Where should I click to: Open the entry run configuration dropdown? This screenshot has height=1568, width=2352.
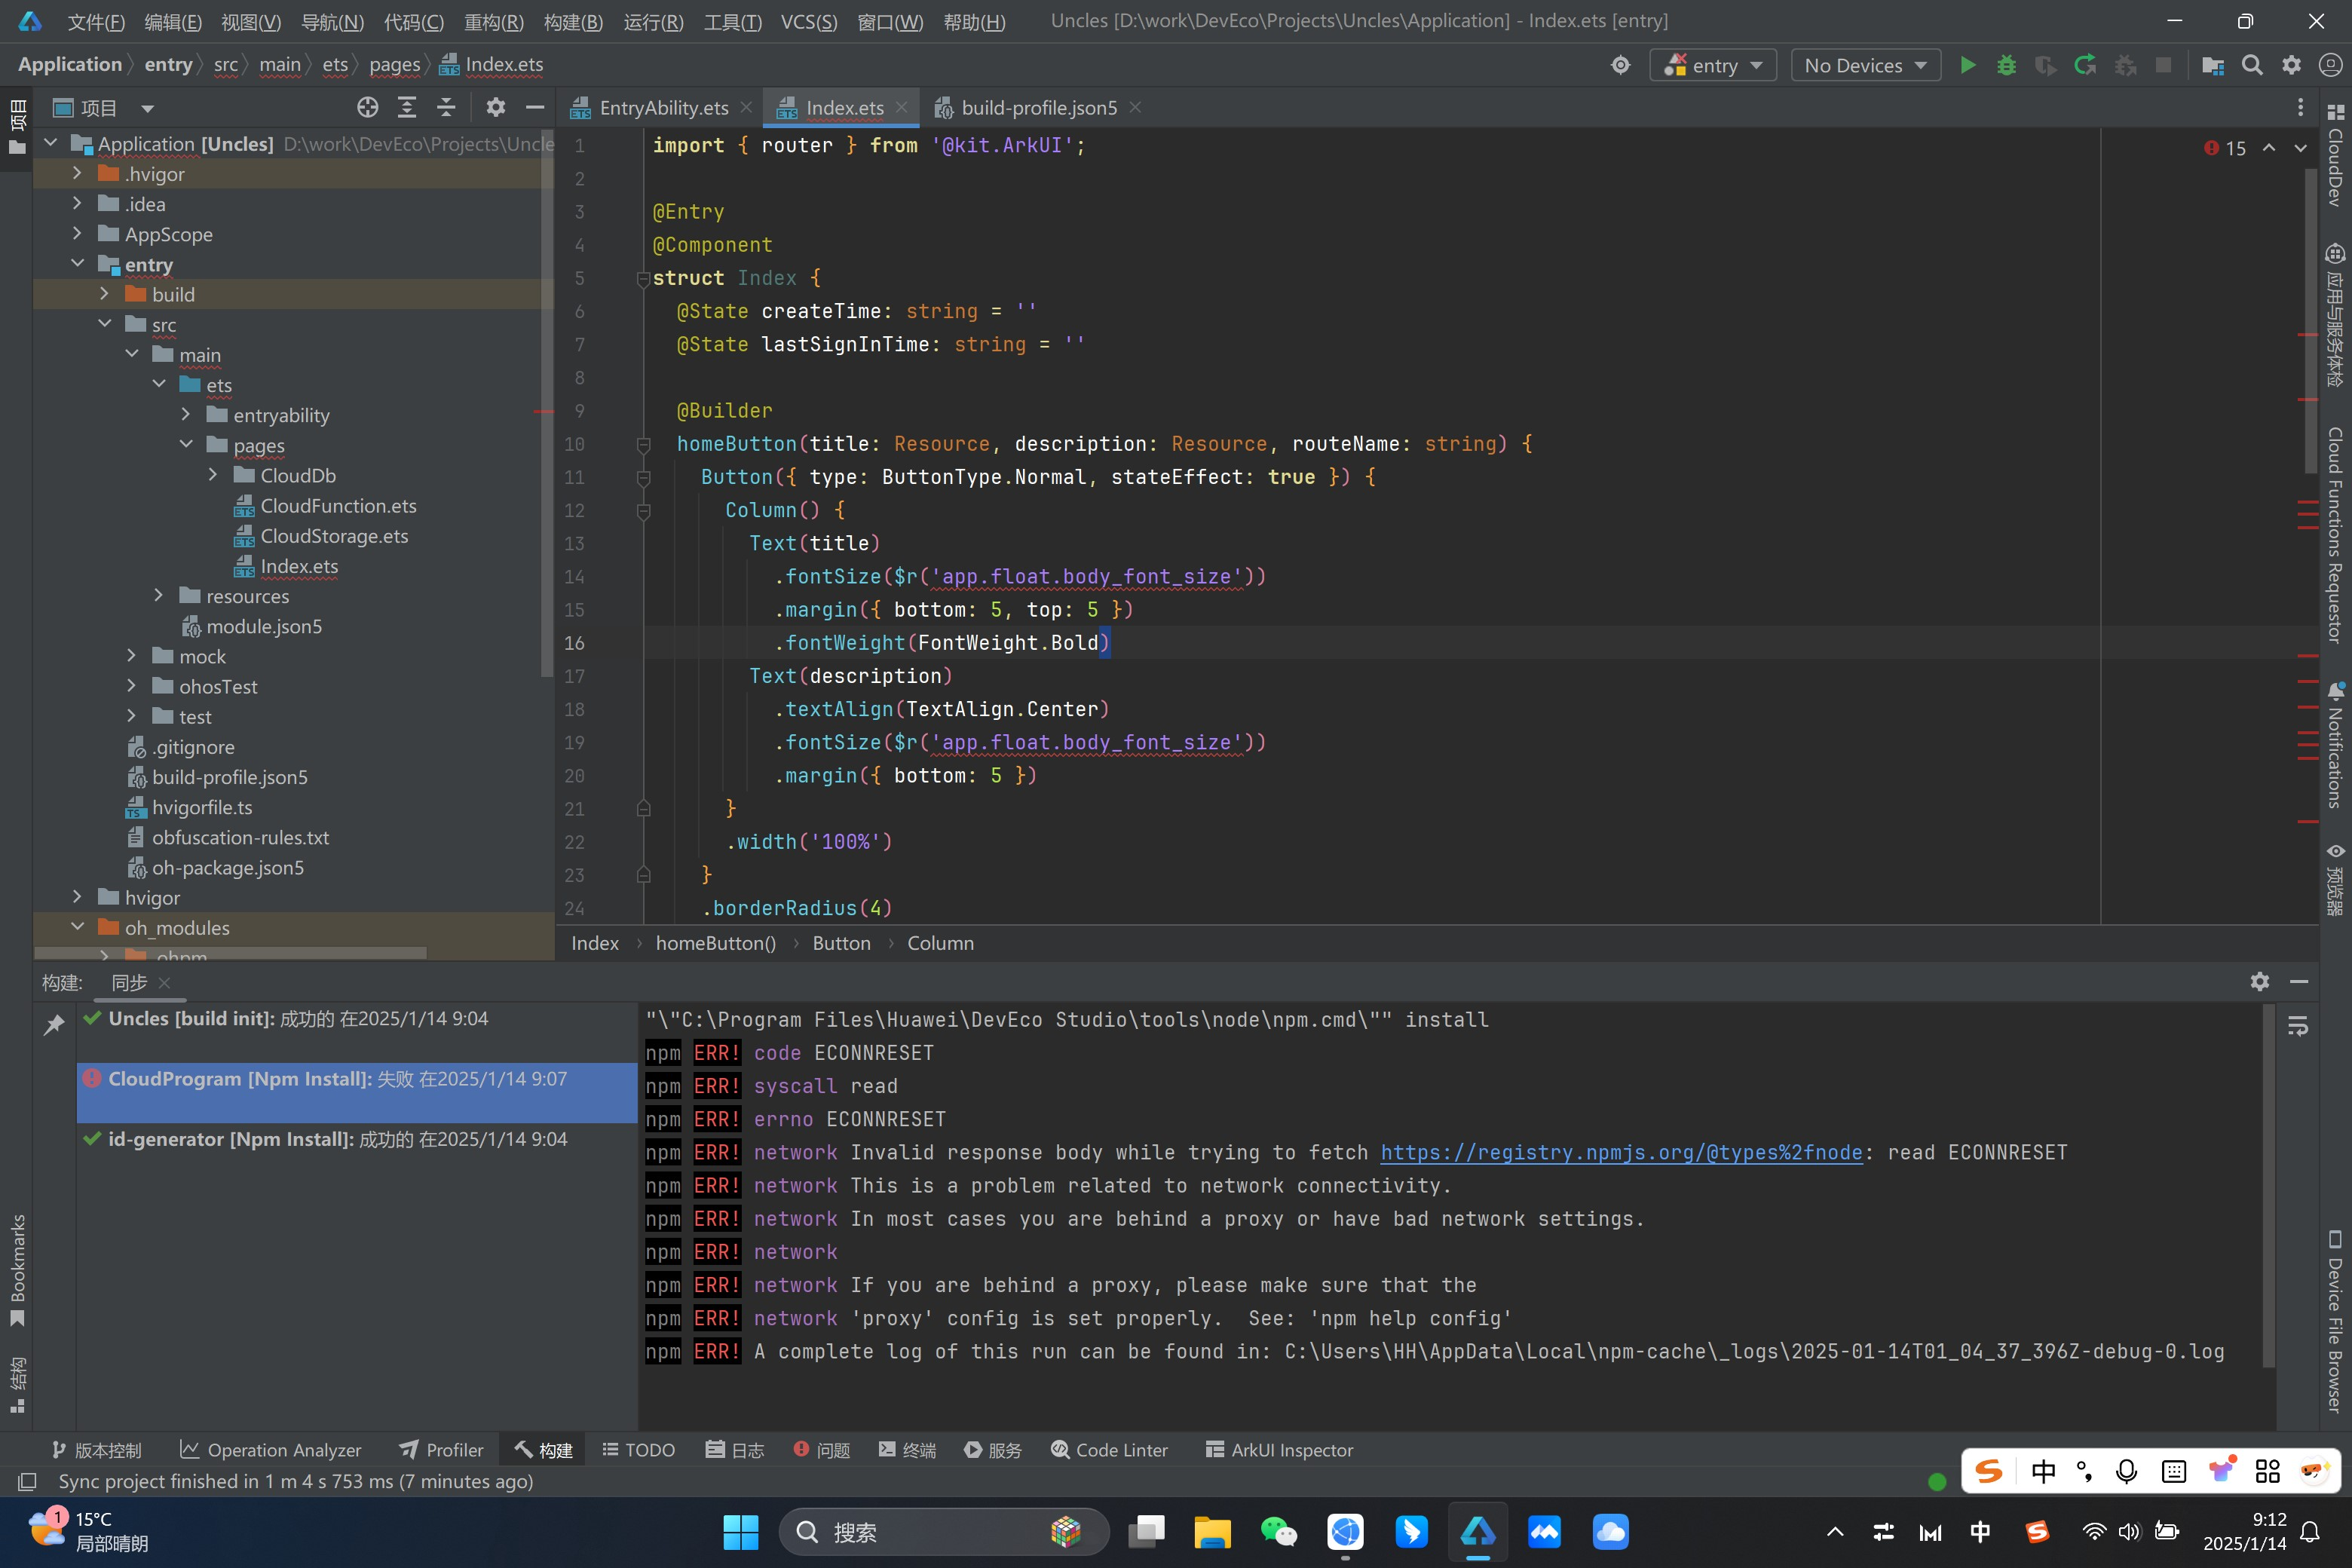[x=1712, y=65]
